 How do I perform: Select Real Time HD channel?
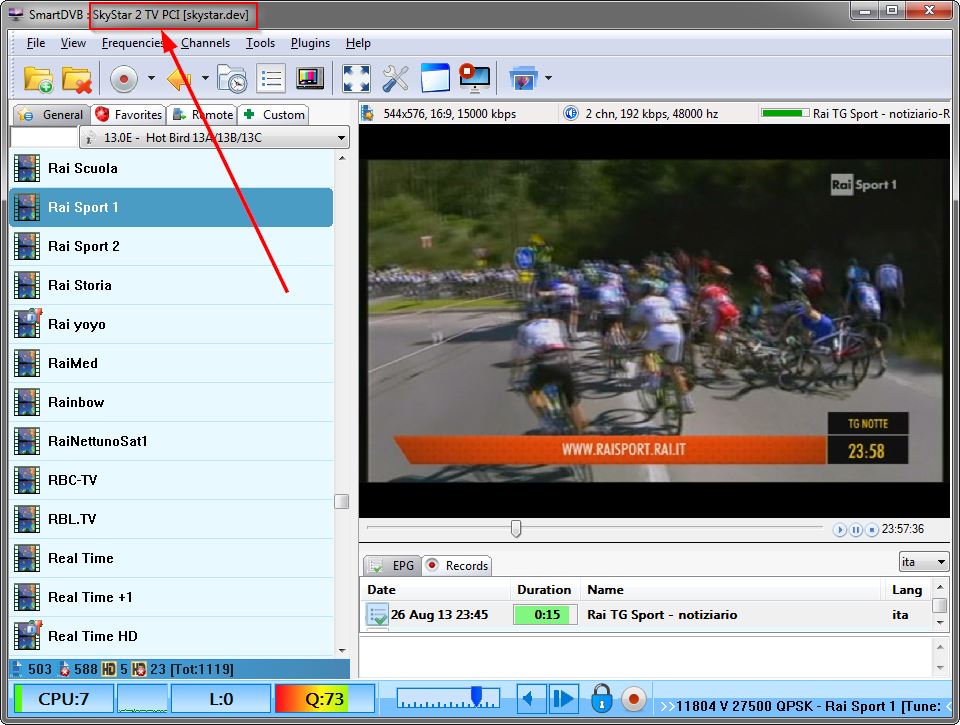pyautogui.click(x=171, y=636)
